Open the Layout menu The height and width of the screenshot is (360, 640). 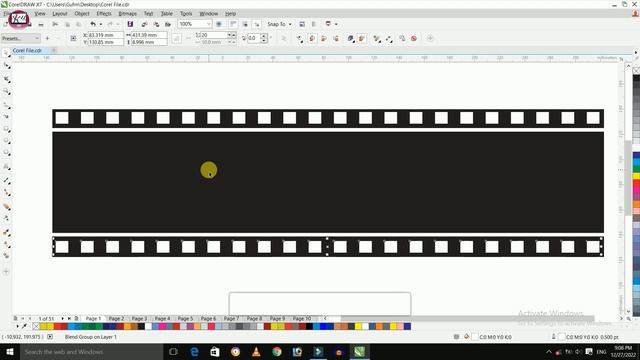click(x=60, y=13)
